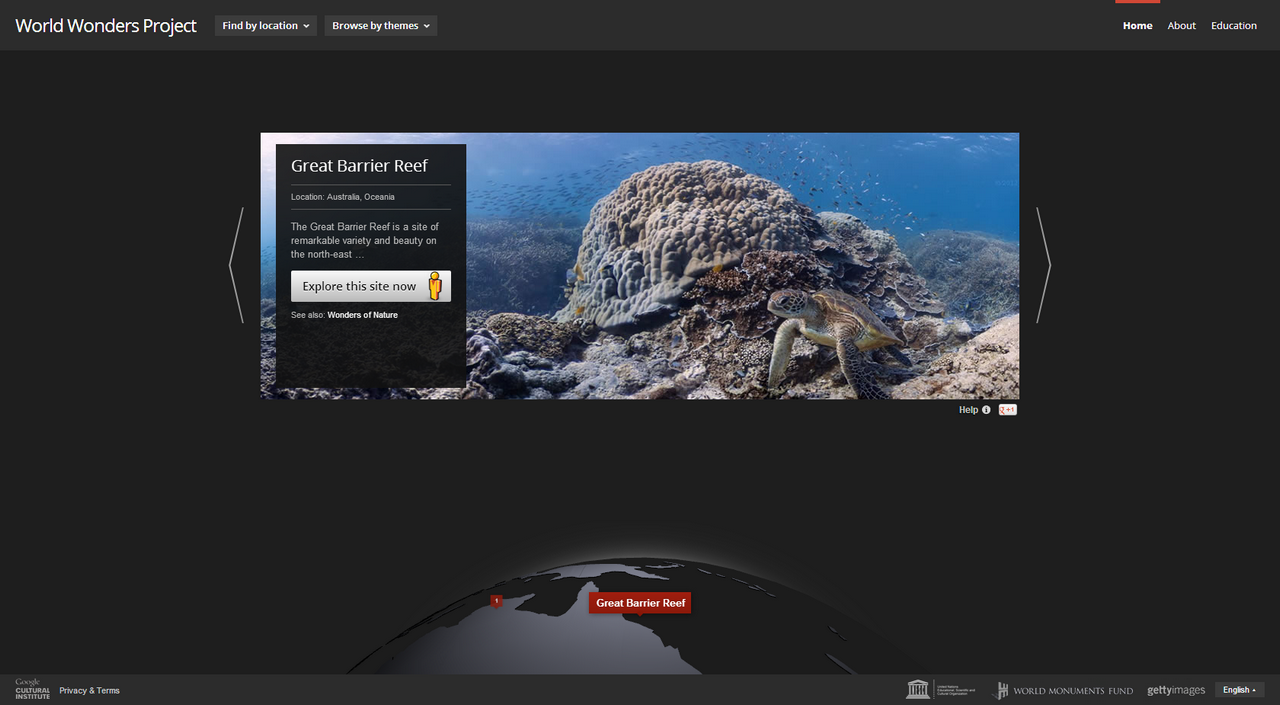Click the reef description paragraph
Viewport: 1280px width, 705px height.
coord(365,241)
